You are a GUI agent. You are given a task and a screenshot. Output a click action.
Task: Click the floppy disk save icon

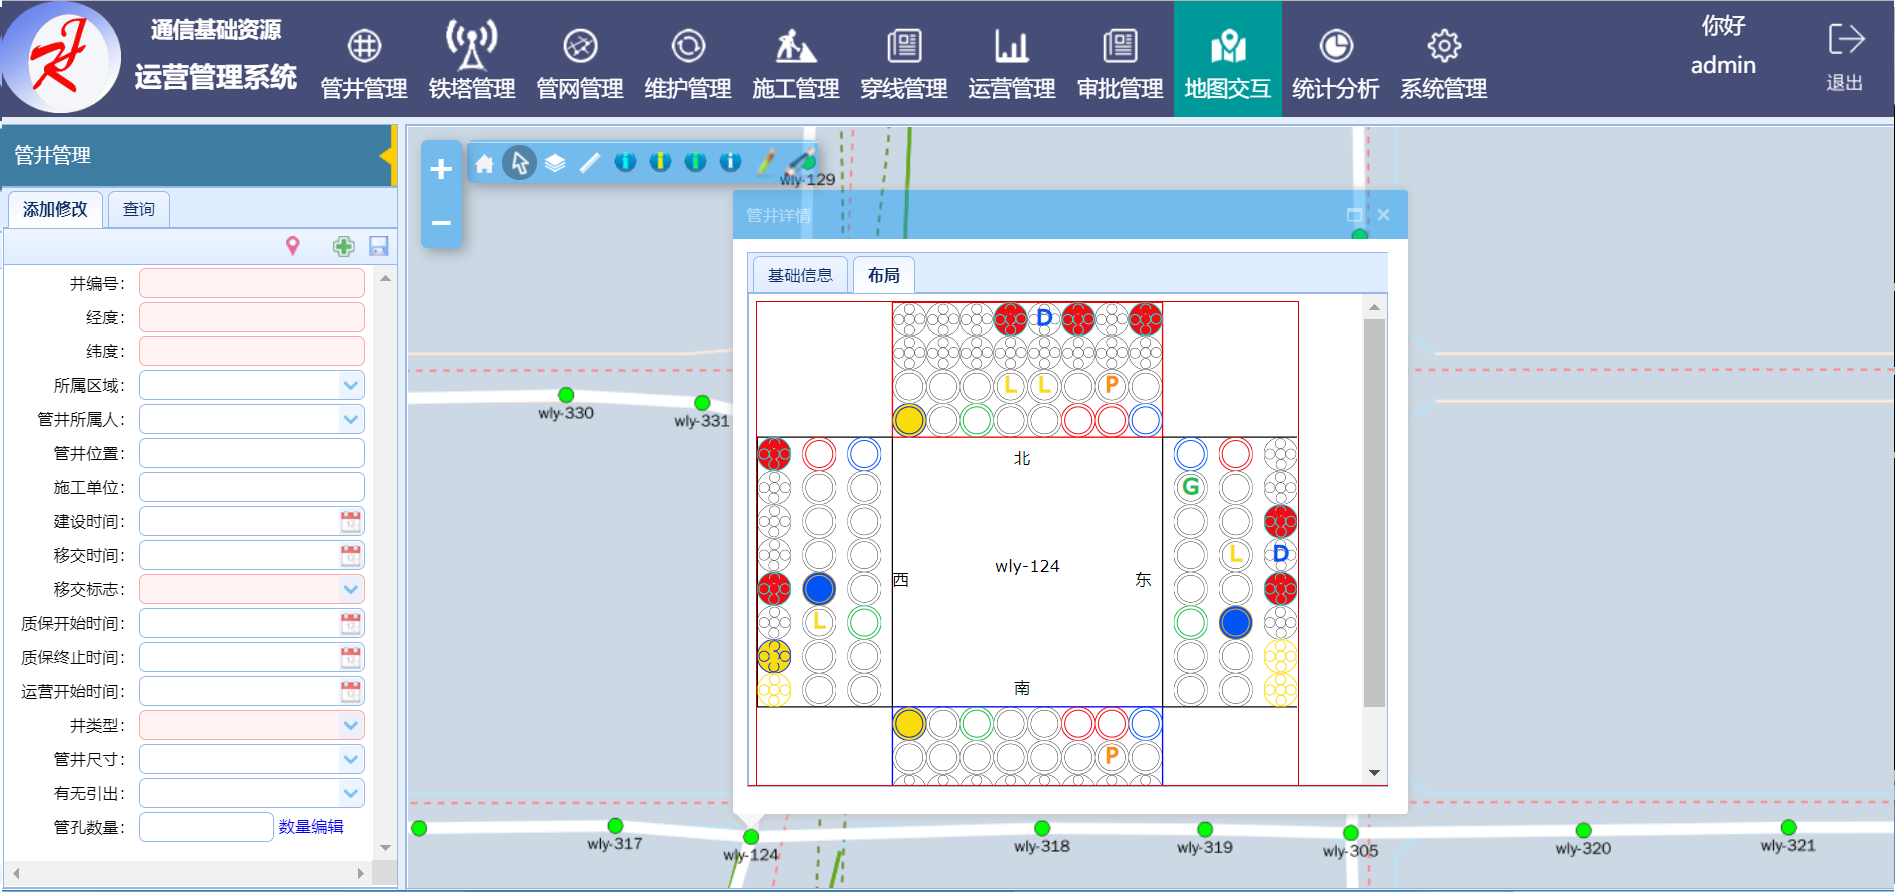[x=378, y=246]
